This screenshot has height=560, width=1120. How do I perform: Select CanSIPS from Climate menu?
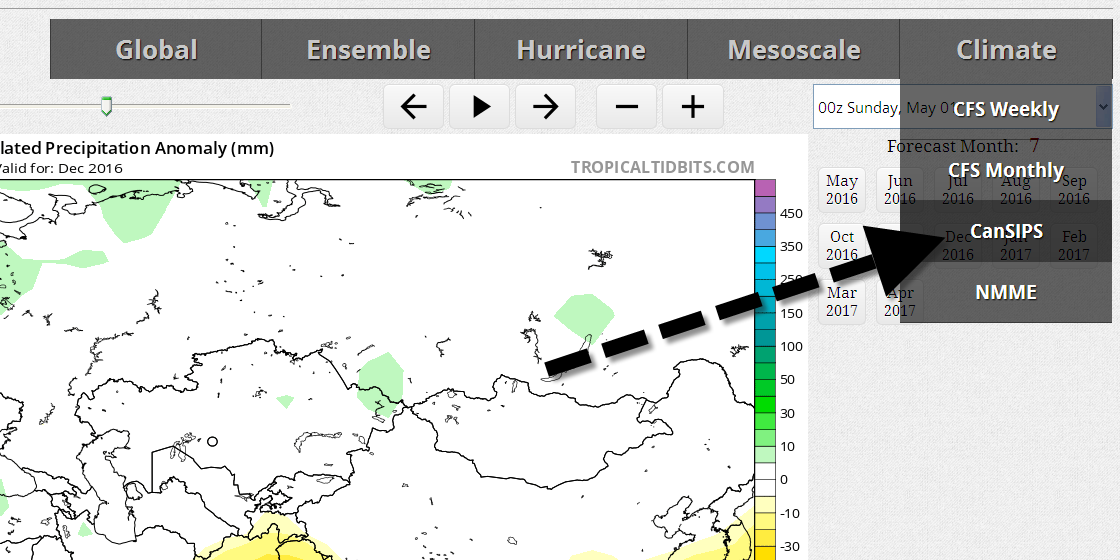1006,231
